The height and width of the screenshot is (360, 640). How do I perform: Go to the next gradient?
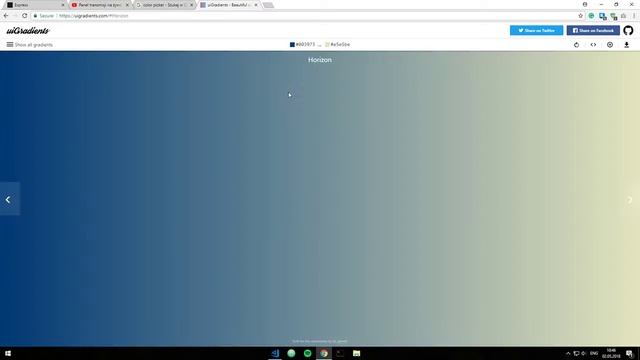630,199
